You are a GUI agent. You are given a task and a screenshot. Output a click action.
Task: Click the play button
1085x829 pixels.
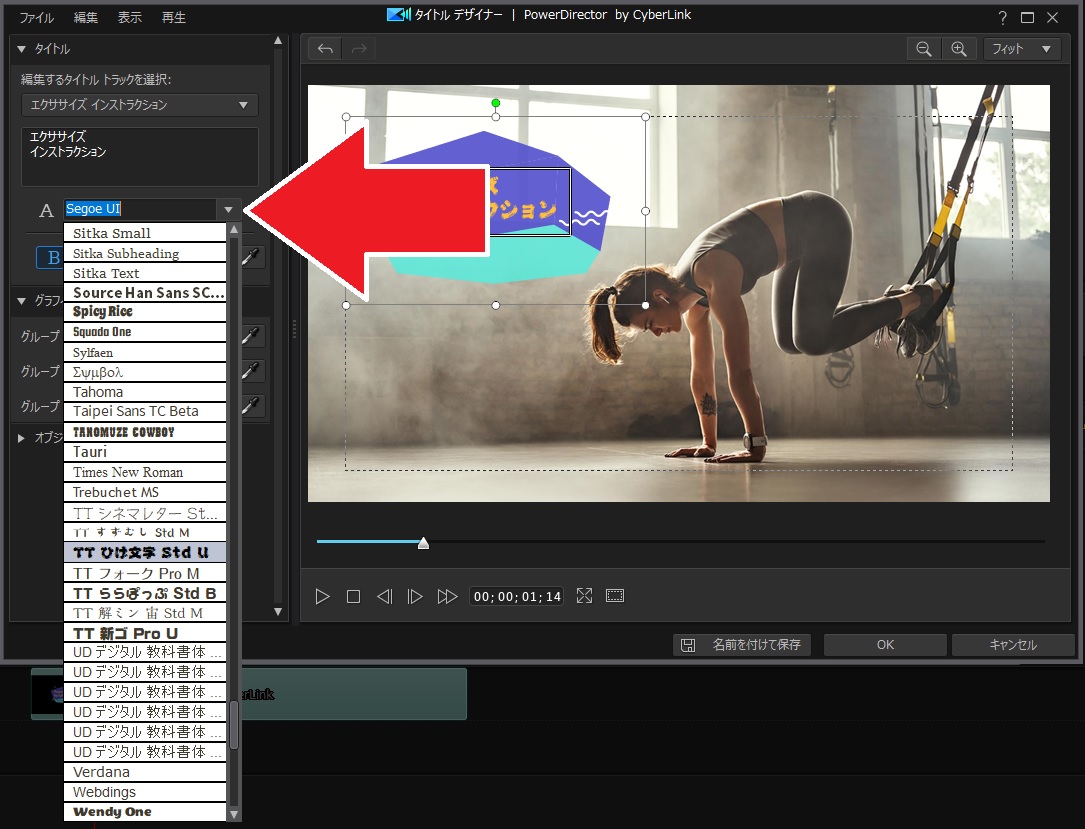pos(322,596)
